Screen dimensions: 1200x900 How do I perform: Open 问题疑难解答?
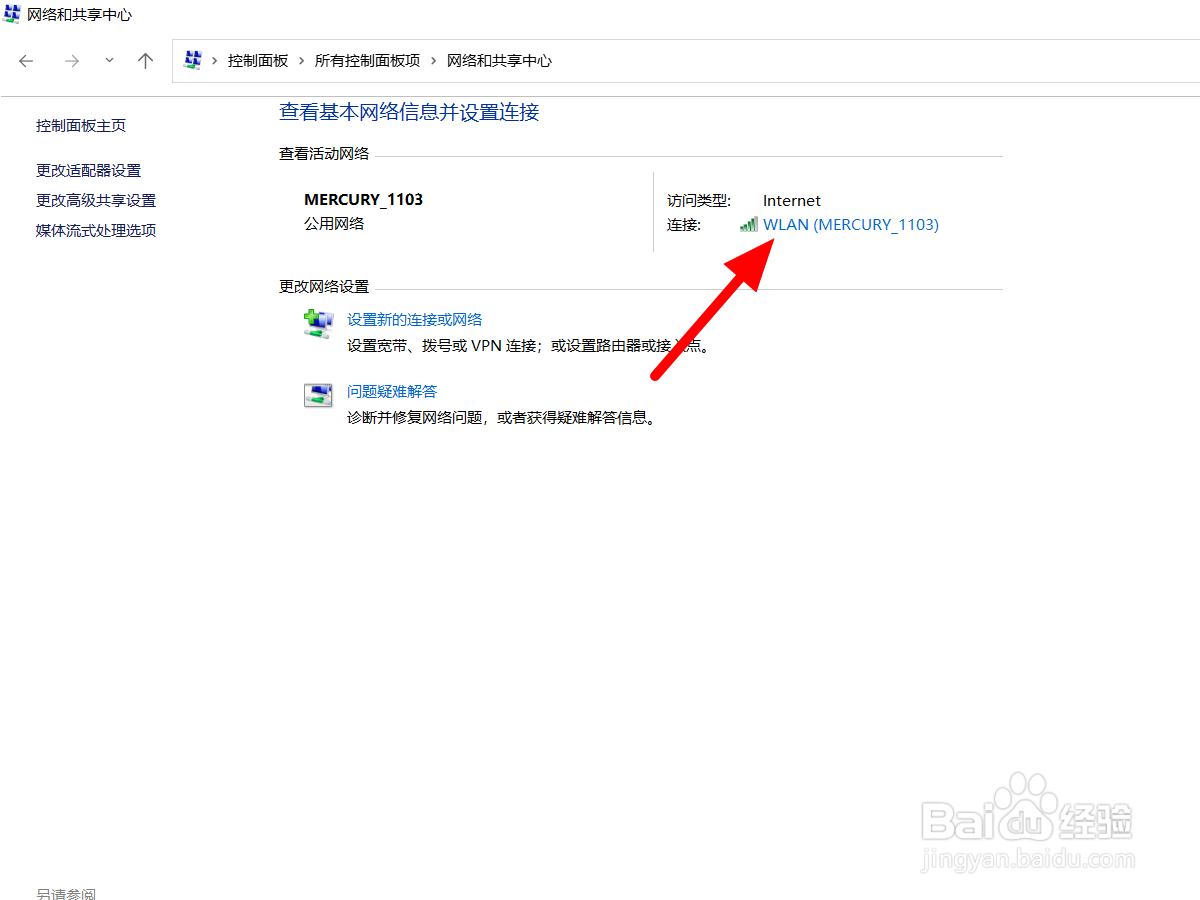click(391, 391)
